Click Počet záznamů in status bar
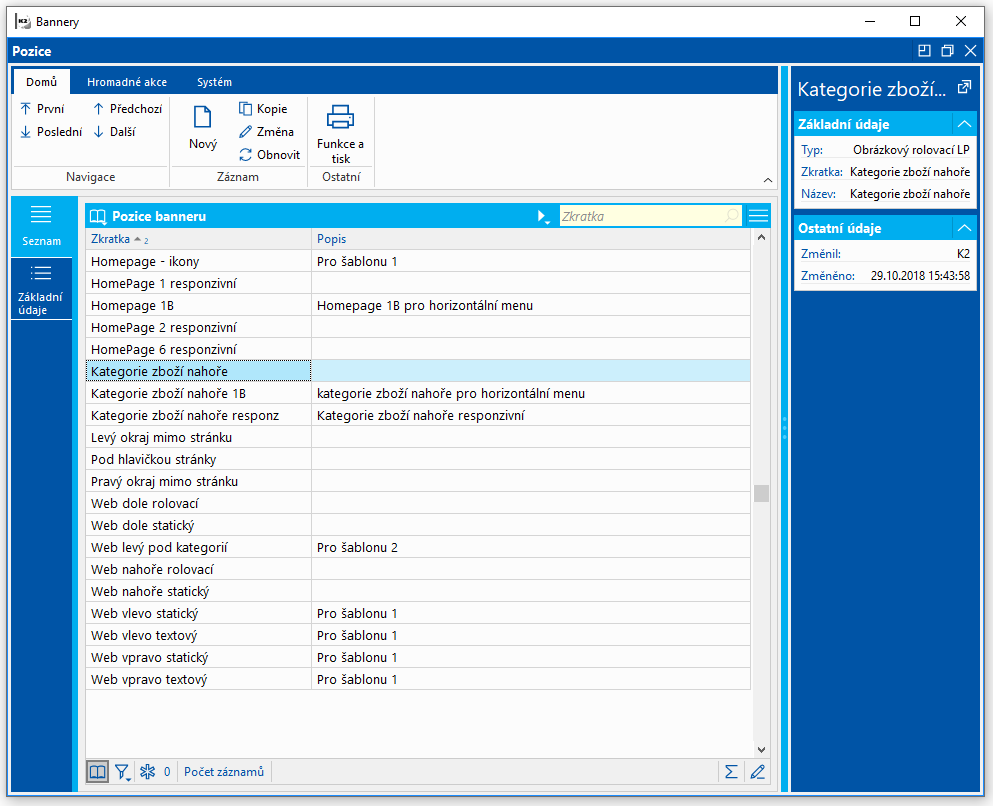The image size is (993, 806). click(x=224, y=771)
